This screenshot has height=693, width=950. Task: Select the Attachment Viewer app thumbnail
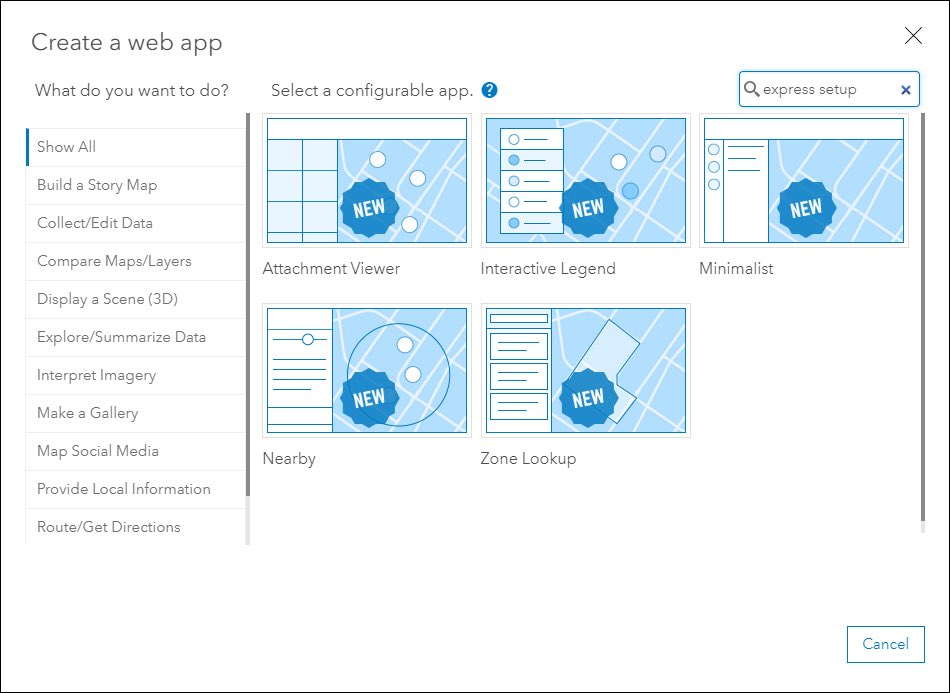367,181
